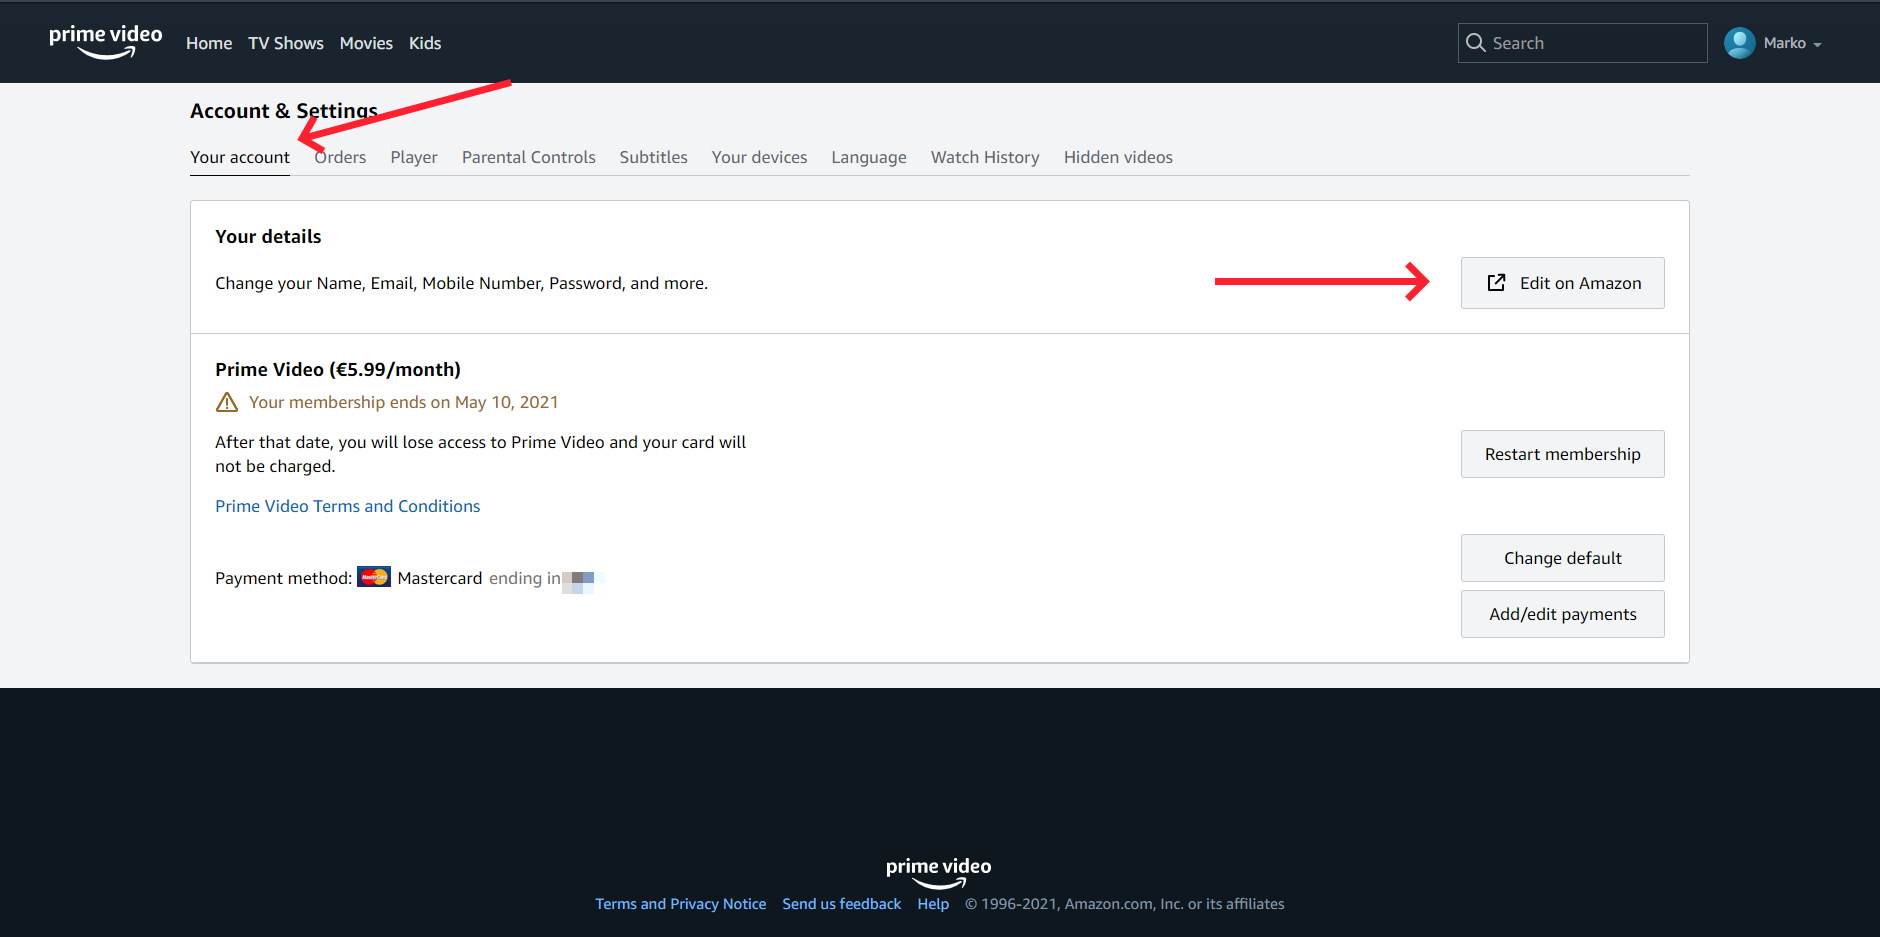Click the Add/edit payments button

(x=1562, y=614)
